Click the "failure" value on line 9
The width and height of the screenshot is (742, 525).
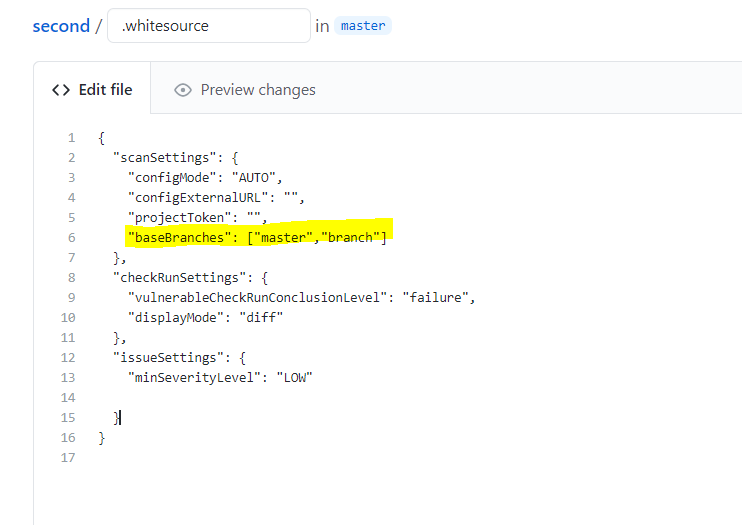[435, 298]
